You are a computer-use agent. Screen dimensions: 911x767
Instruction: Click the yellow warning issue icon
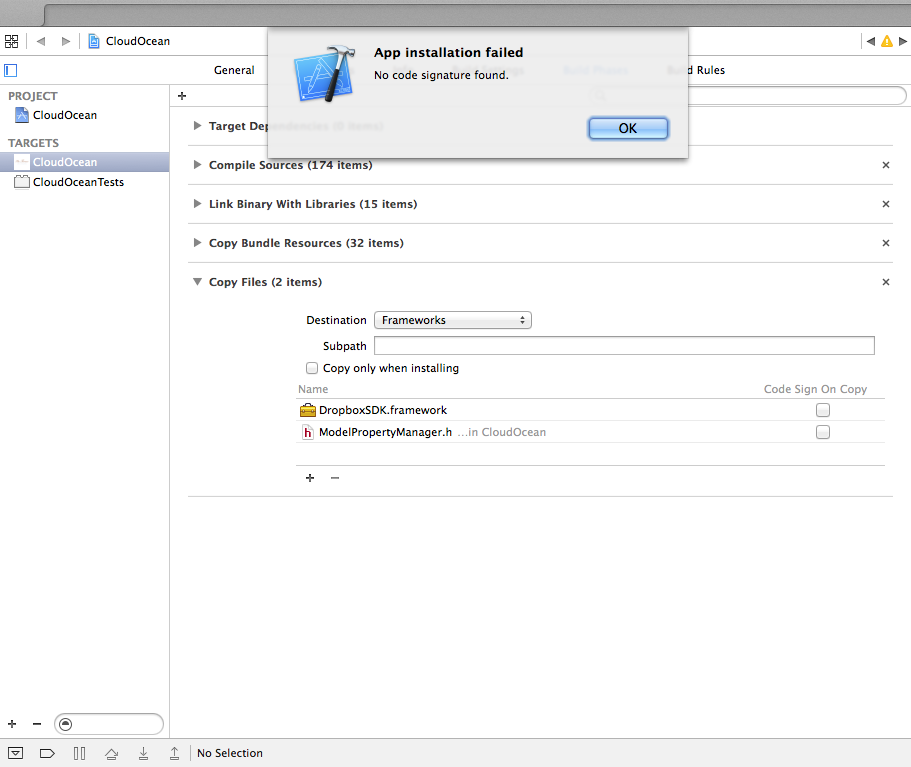[887, 41]
